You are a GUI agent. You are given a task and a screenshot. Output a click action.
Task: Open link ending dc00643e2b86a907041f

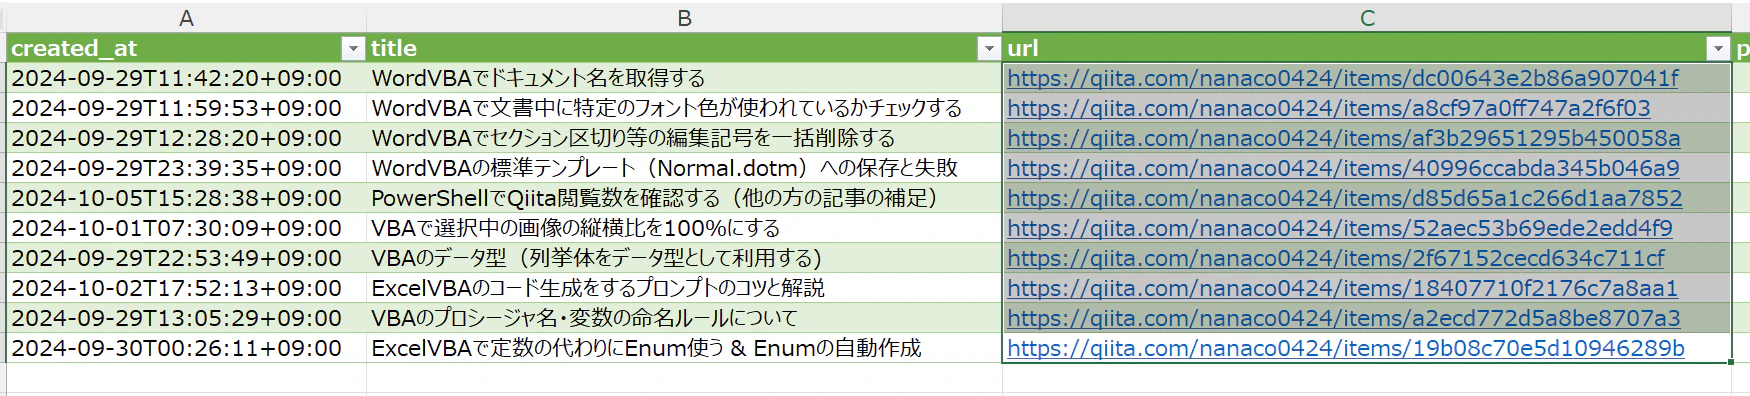(1343, 78)
